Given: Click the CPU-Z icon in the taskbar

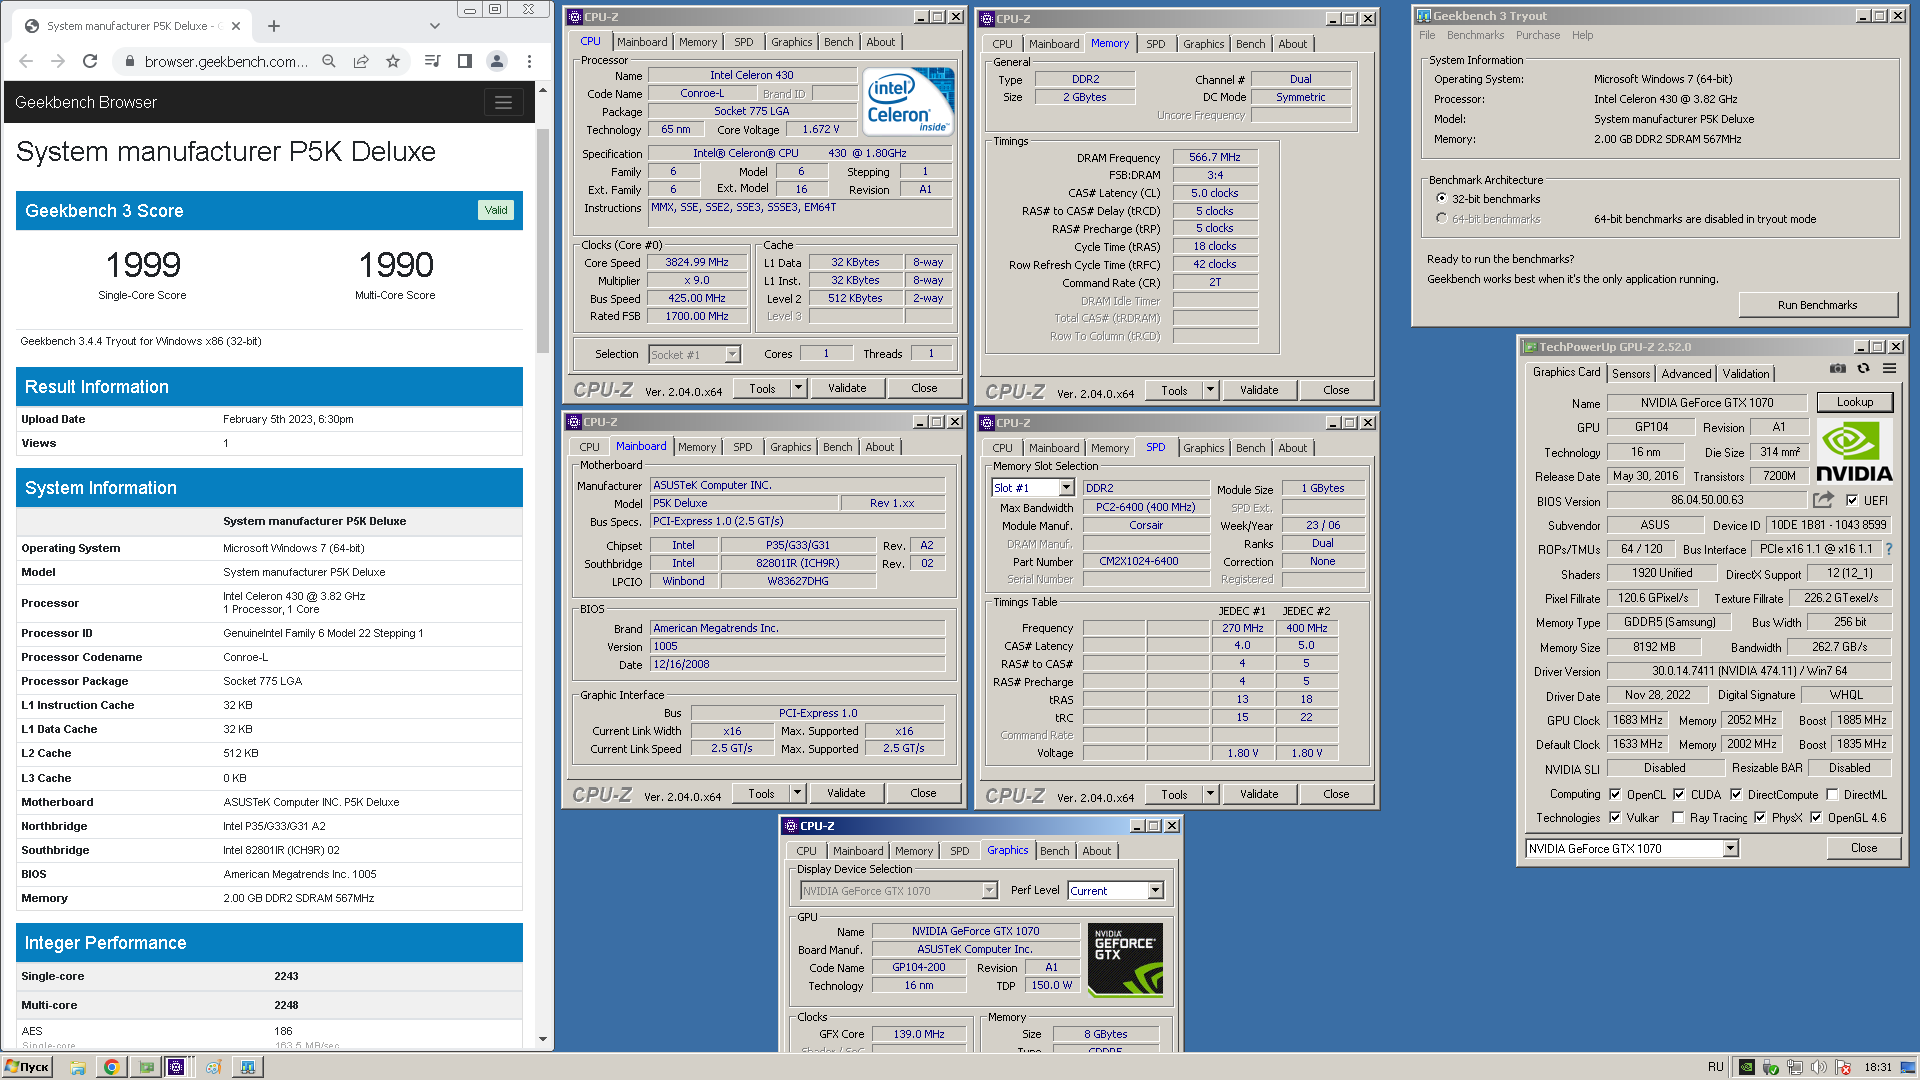Looking at the screenshot, I should click(176, 1067).
